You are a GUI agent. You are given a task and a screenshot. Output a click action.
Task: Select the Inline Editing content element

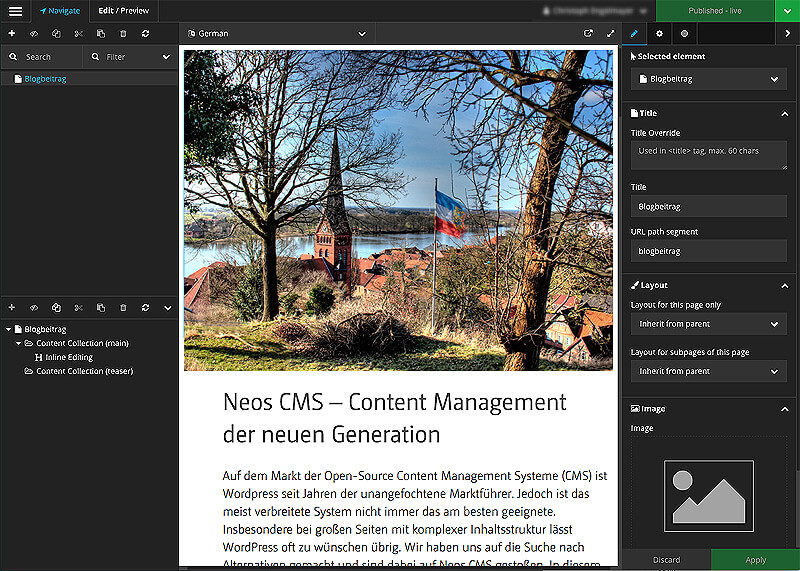[x=64, y=357]
